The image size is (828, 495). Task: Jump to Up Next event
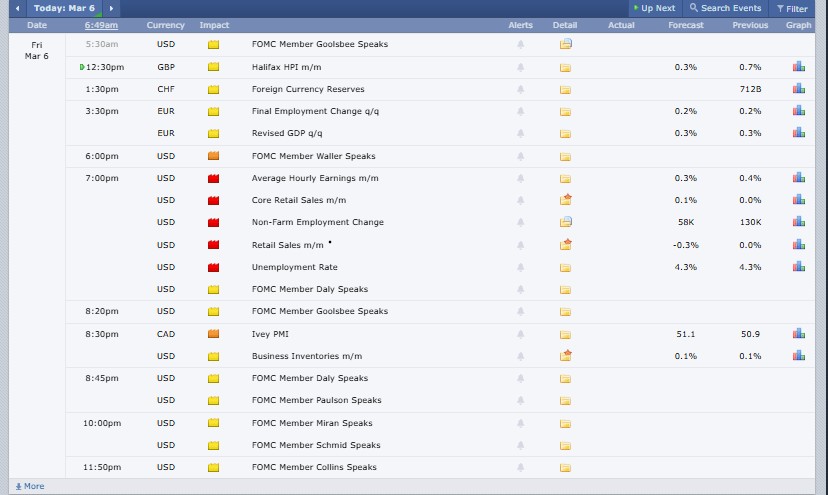pos(653,8)
